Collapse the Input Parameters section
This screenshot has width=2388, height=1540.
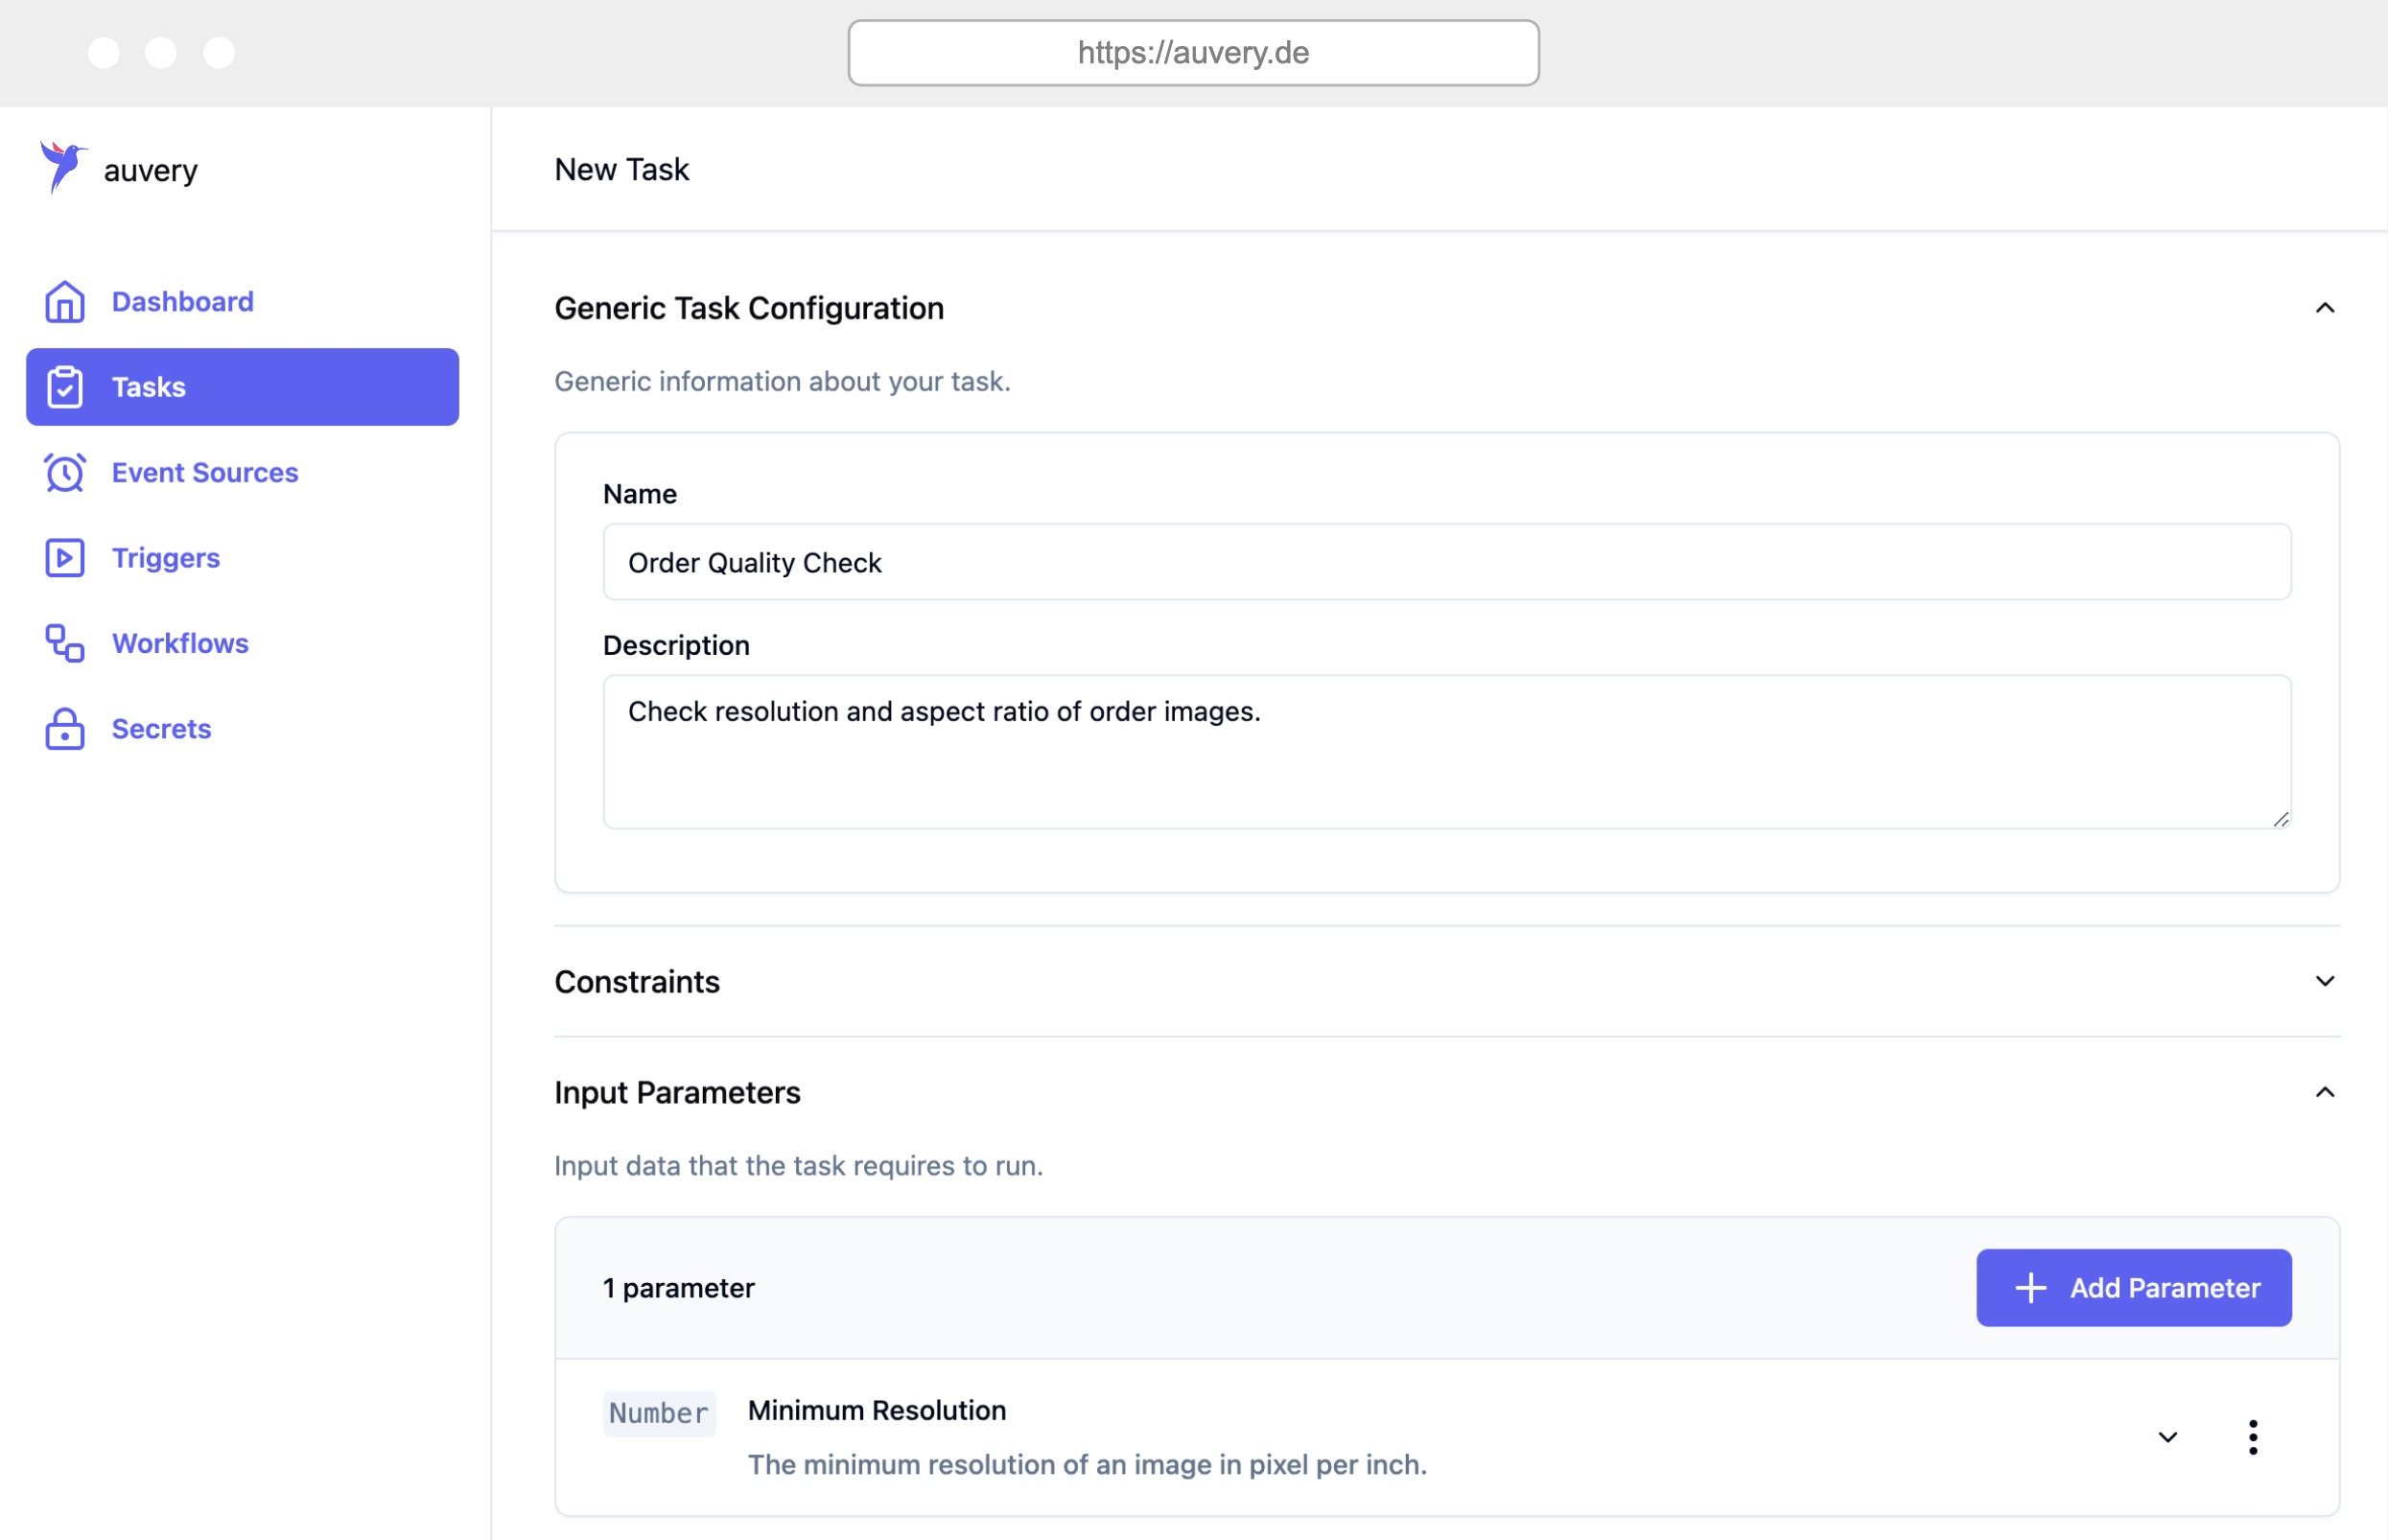click(2324, 1092)
